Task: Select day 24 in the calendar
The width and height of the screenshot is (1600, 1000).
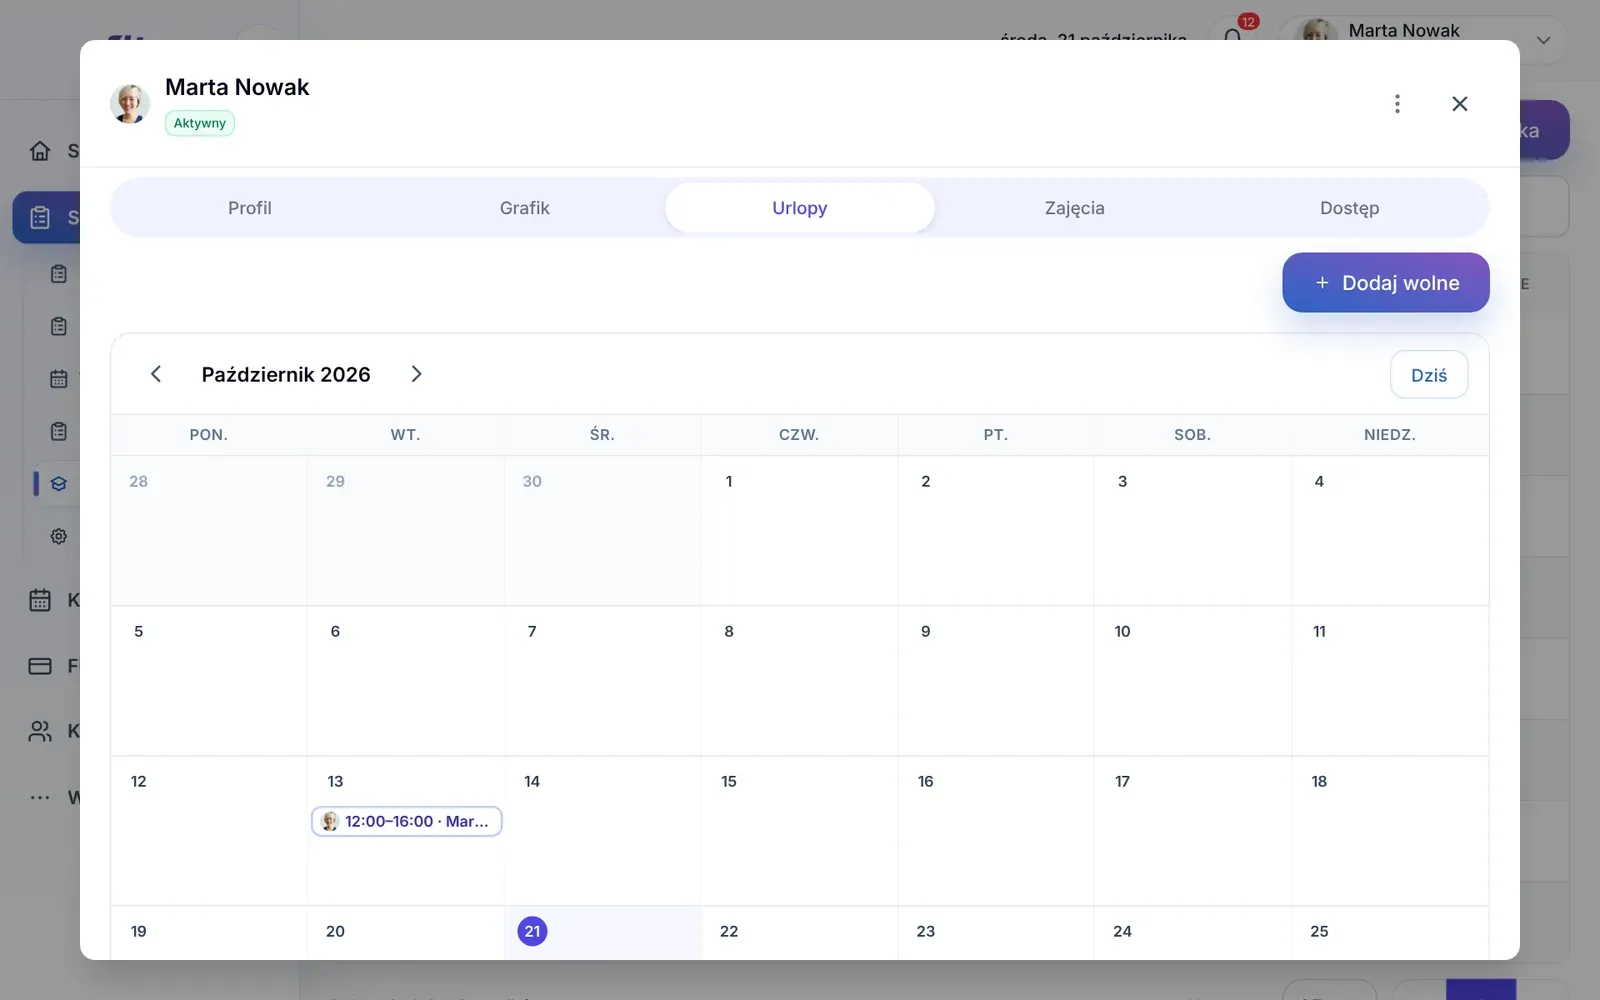Action: 1193,933
